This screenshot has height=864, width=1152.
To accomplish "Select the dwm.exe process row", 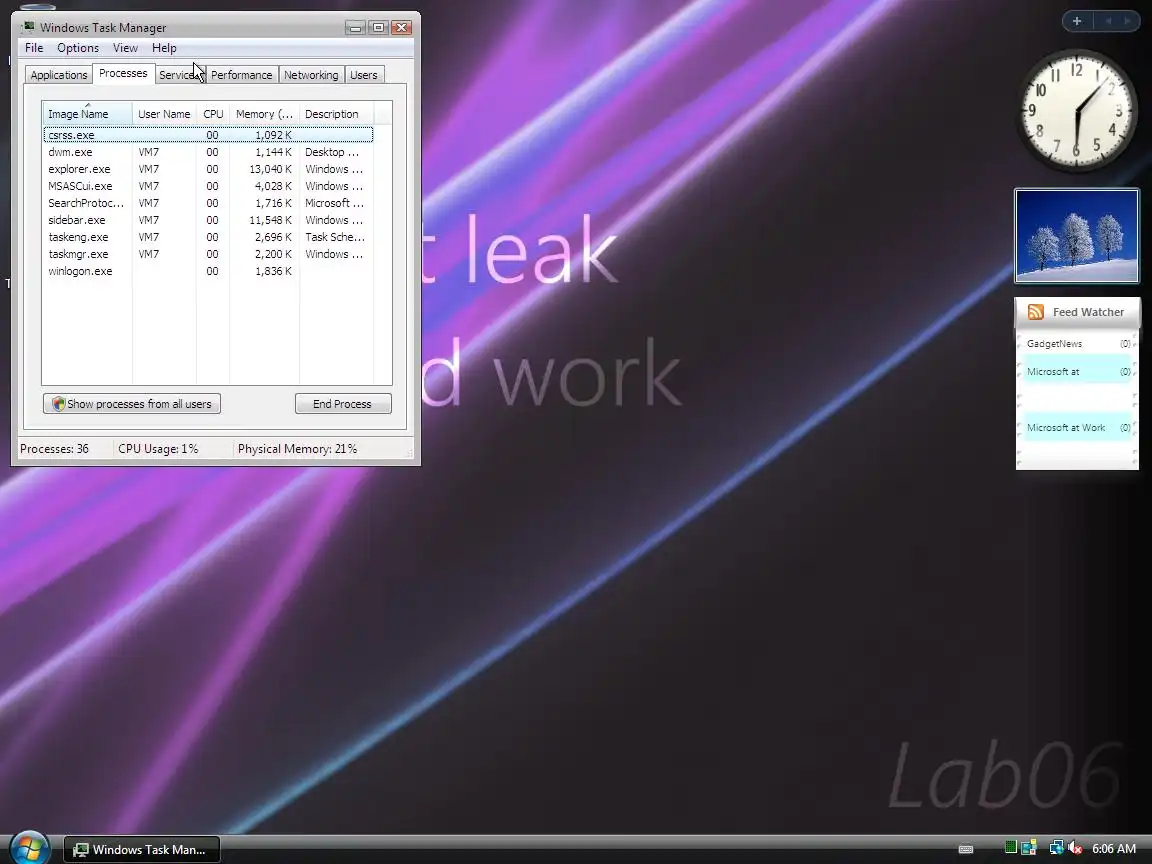I will [209, 152].
